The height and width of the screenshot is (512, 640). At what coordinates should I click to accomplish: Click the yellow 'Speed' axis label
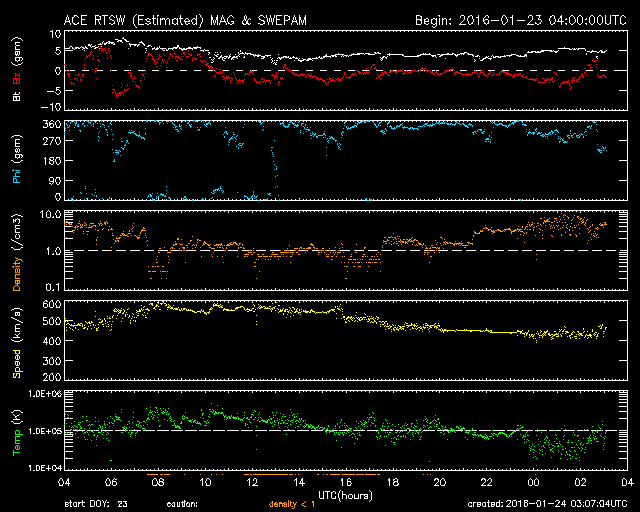point(17,364)
